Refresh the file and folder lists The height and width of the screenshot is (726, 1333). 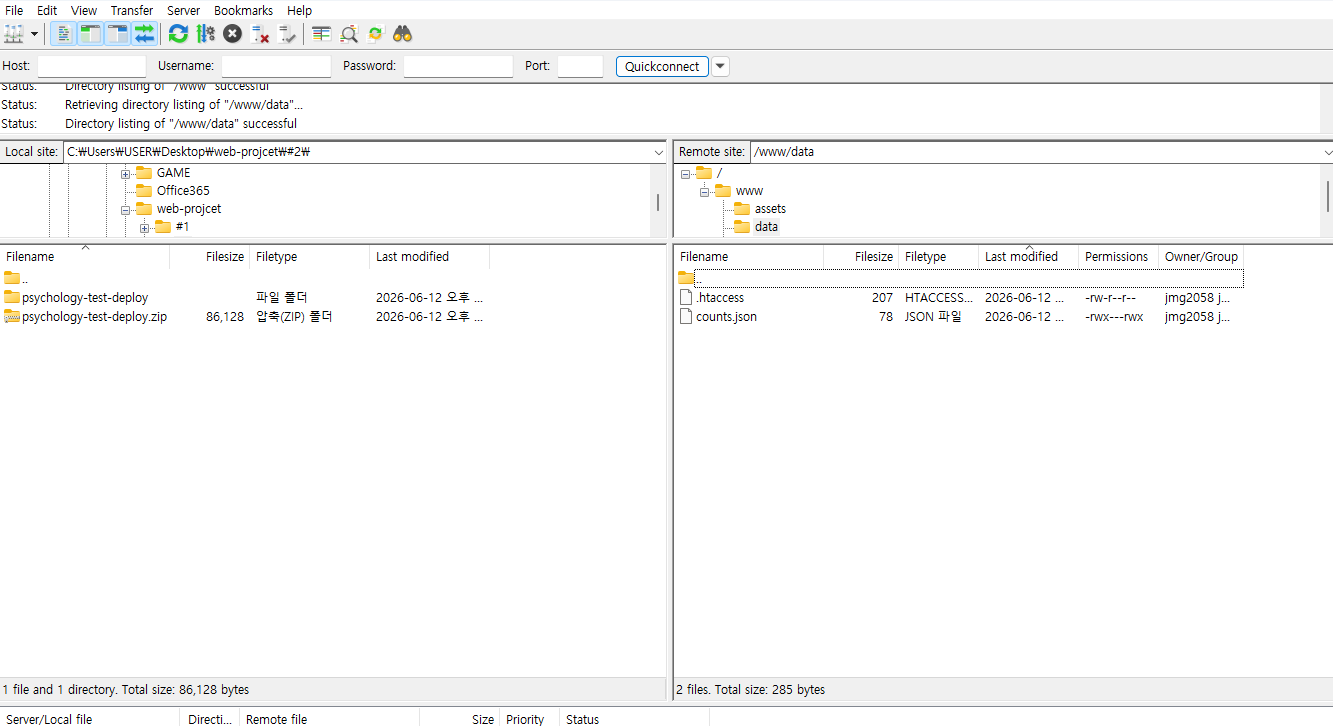(178, 34)
